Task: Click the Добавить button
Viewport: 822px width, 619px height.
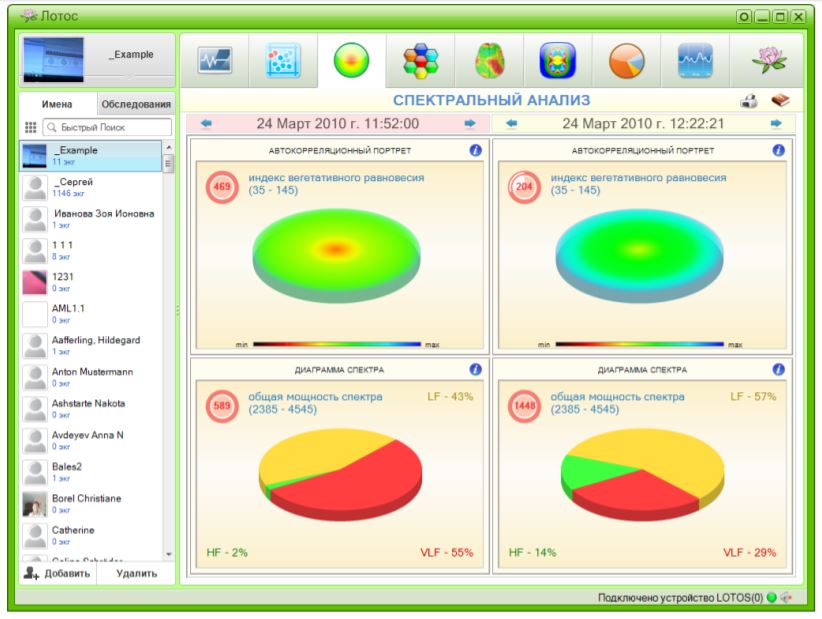Action: pyautogui.click(x=58, y=573)
